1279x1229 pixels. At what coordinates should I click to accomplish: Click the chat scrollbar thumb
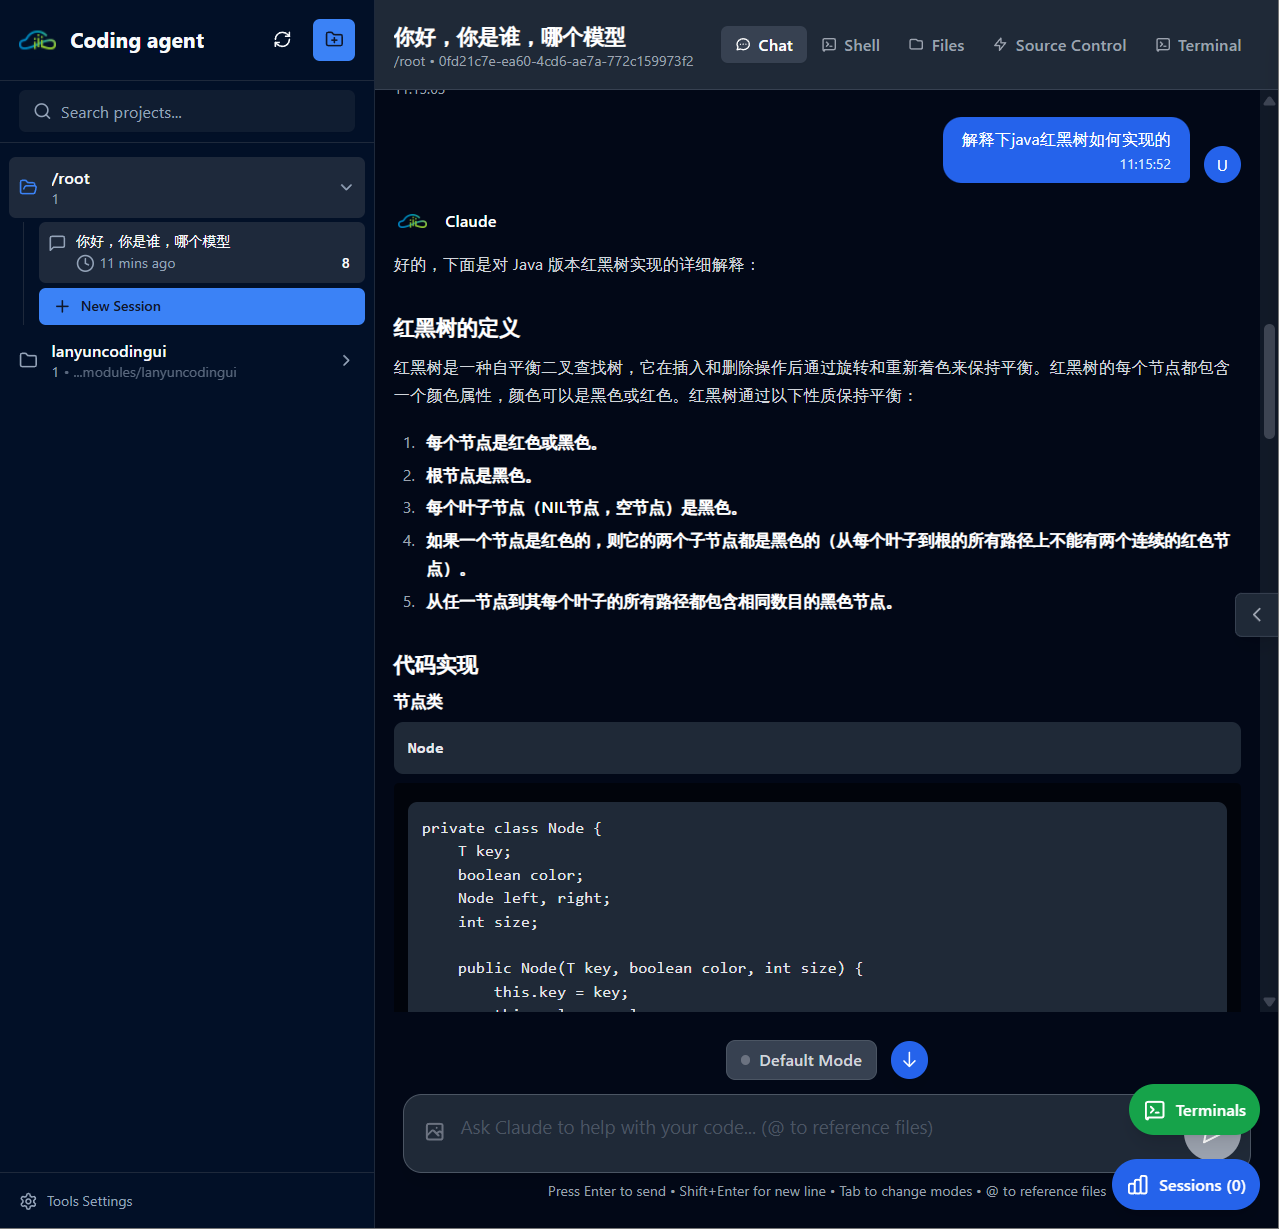pyautogui.click(x=1269, y=381)
